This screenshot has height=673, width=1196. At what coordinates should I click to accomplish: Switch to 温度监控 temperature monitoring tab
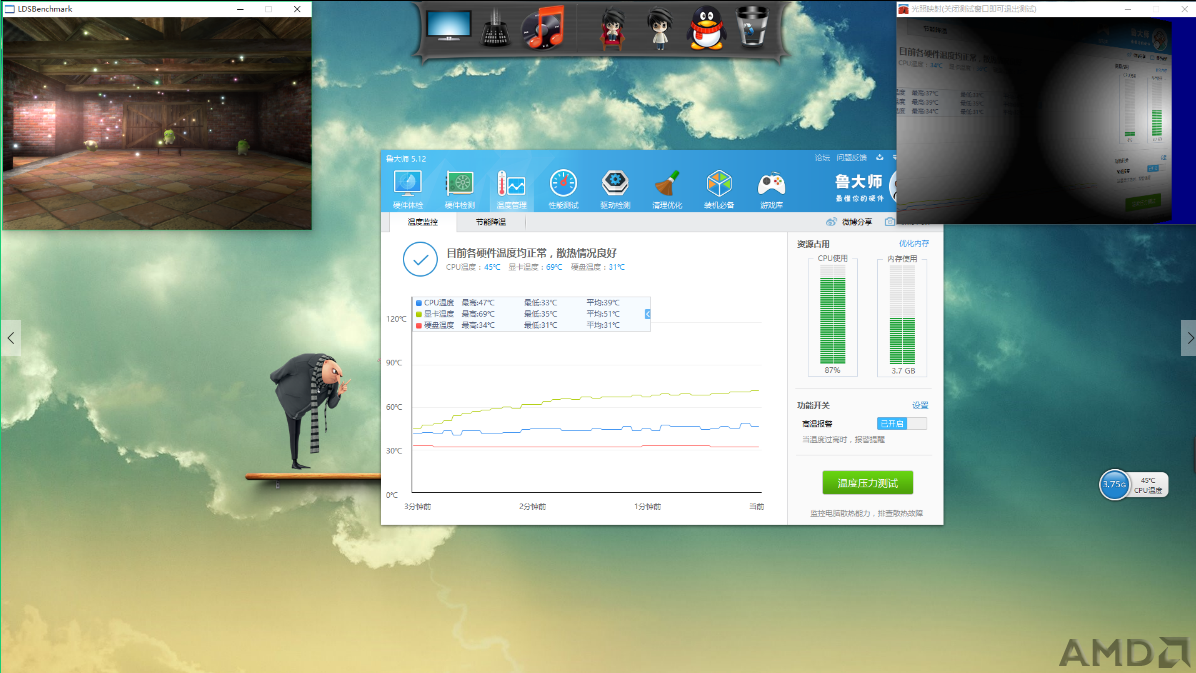coord(423,222)
